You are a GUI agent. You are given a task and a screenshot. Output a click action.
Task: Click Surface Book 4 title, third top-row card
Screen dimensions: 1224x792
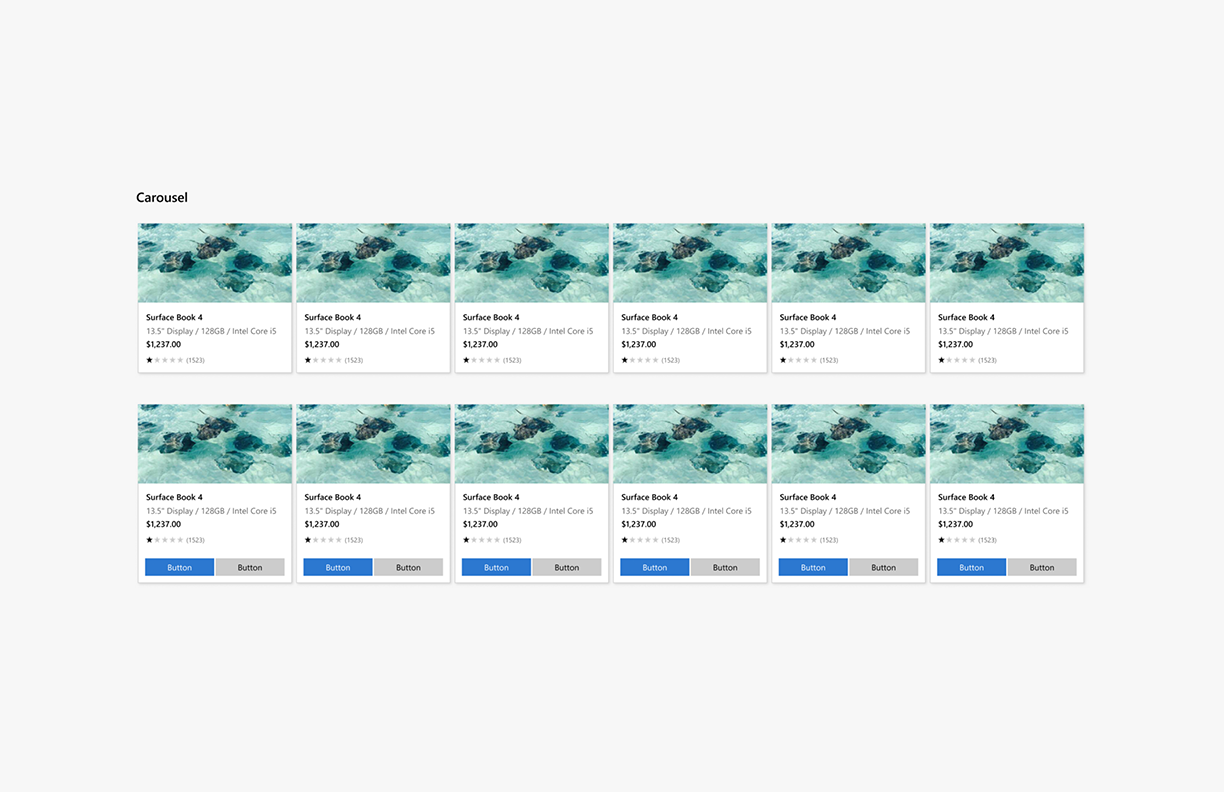(491, 317)
